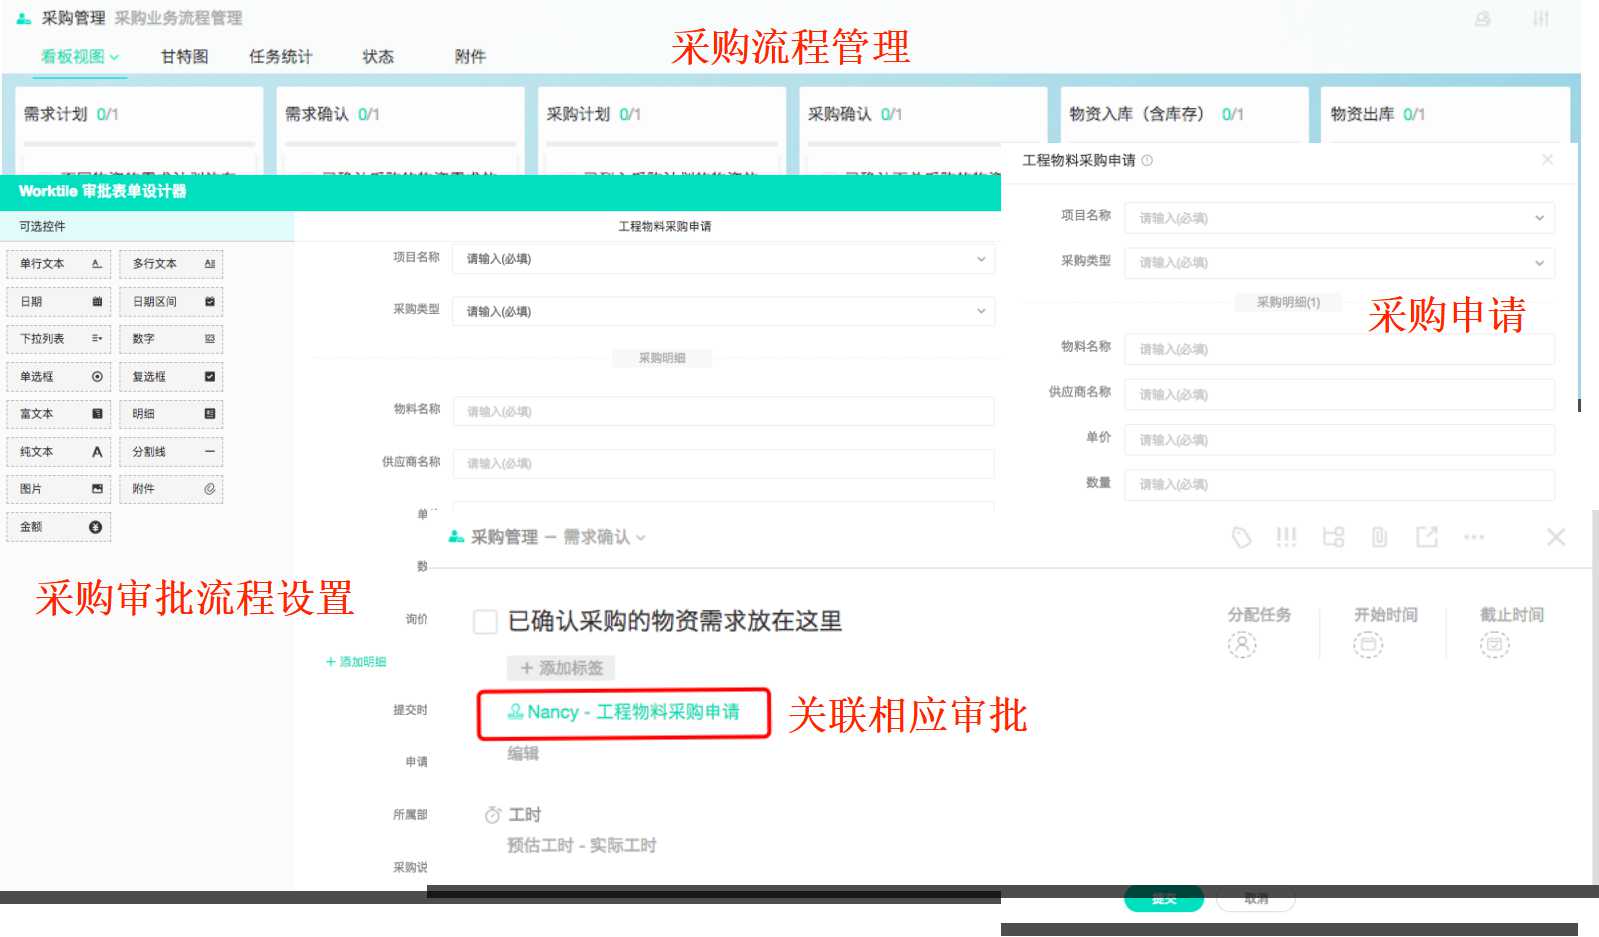Click 物料名称 field in application panel
The image size is (1599, 937).
click(1339, 349)
